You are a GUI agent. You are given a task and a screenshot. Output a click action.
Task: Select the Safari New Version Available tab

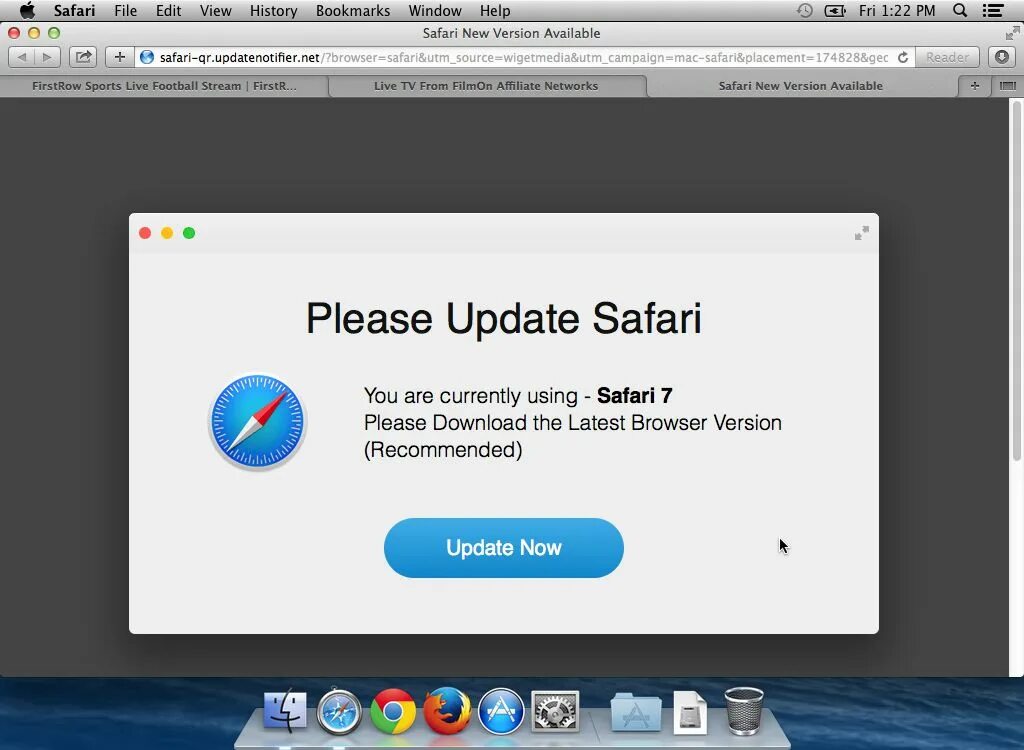[x=801, y=86]
